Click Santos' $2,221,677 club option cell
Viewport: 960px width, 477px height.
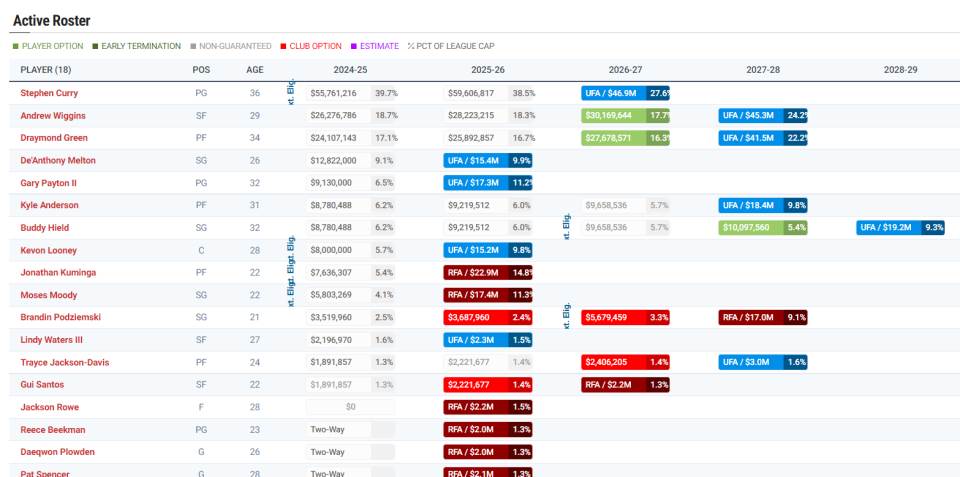pyautogui.click(x=488, y=385)
